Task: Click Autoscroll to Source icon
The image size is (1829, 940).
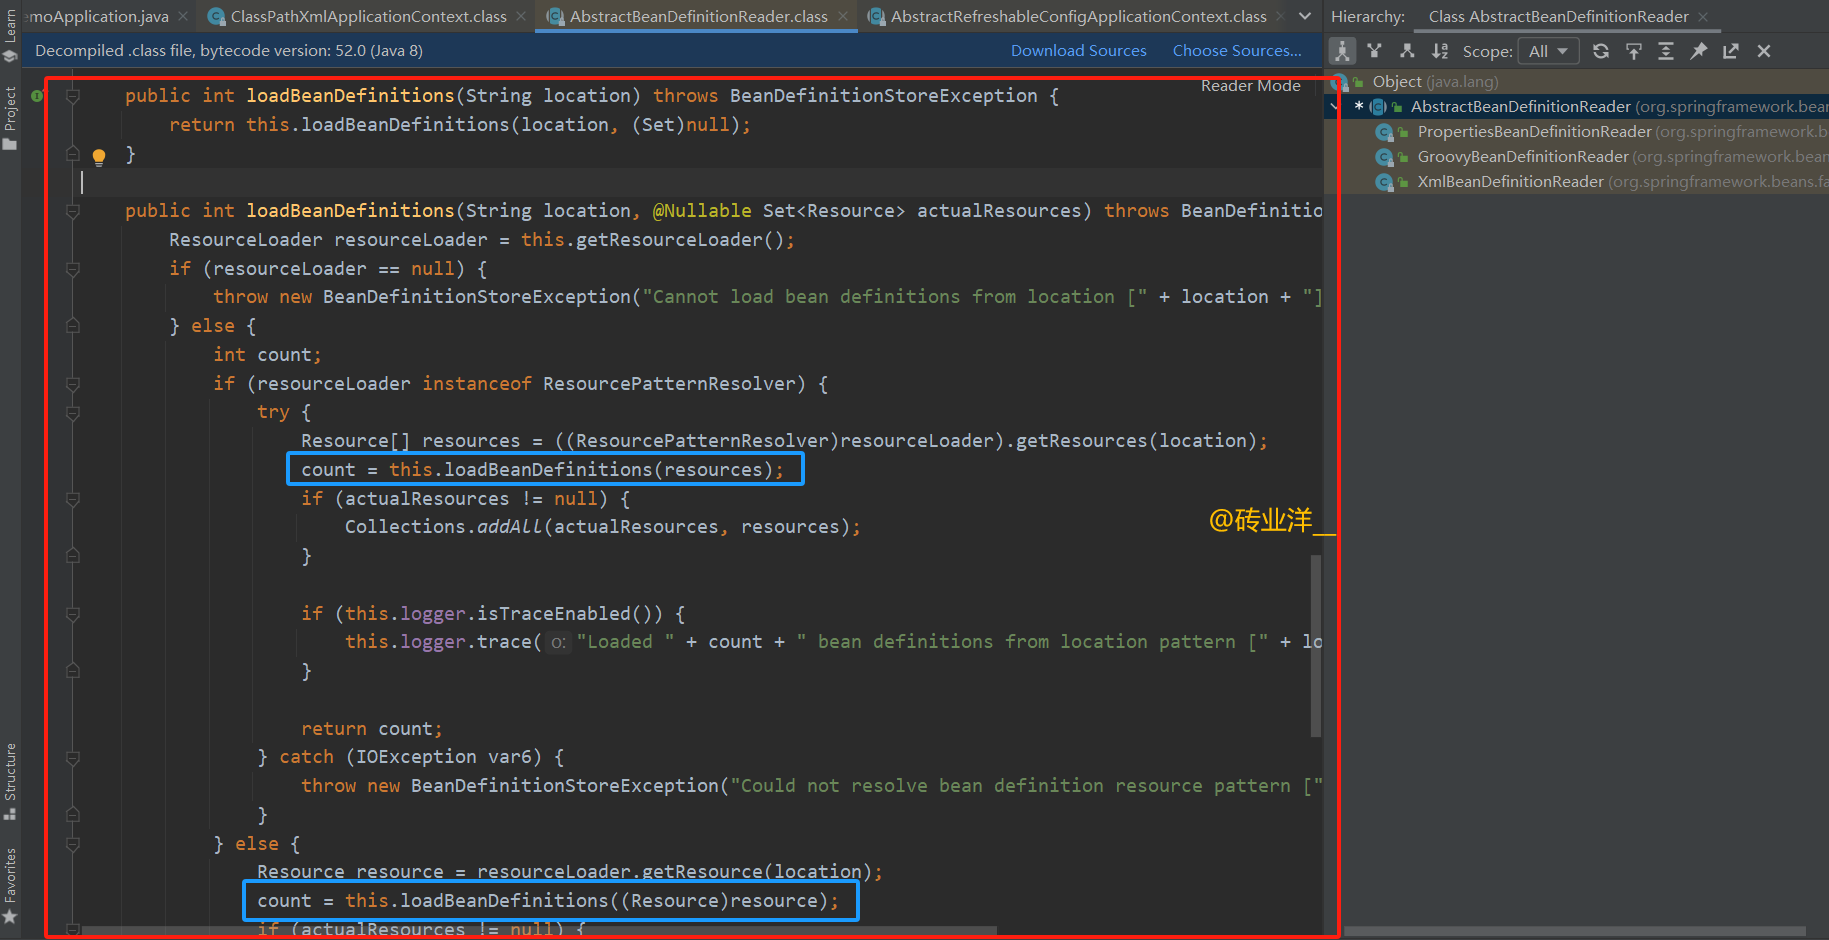Action: (1634, 51)
